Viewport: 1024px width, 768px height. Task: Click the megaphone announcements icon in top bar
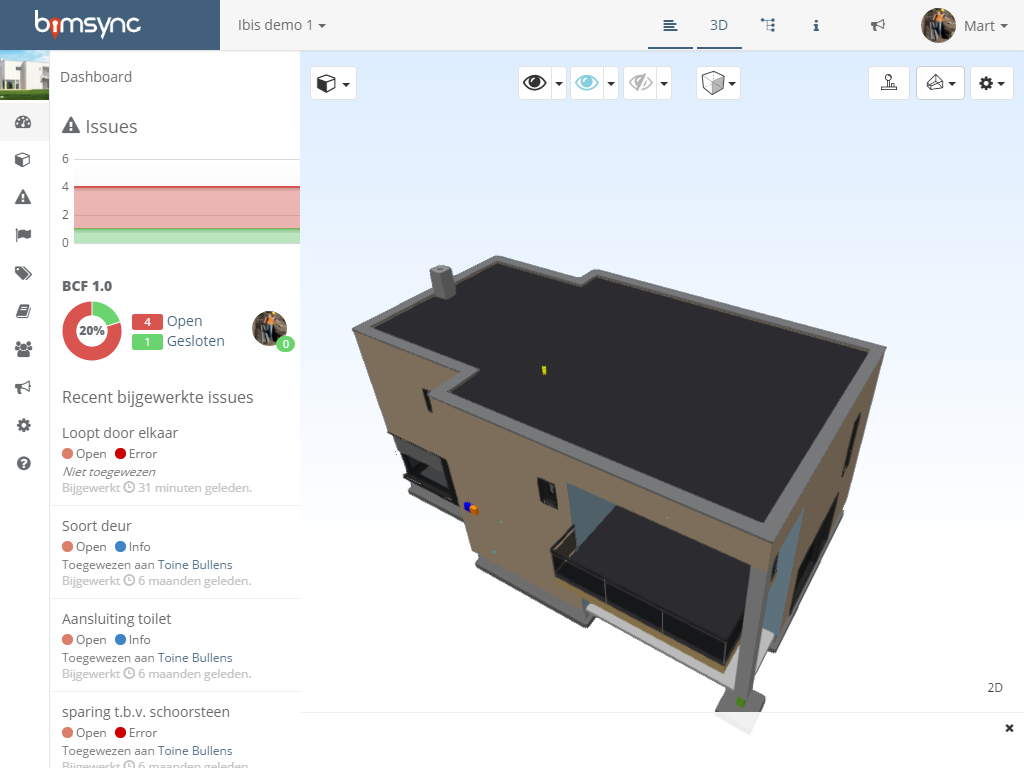click(x=878, y=25)
